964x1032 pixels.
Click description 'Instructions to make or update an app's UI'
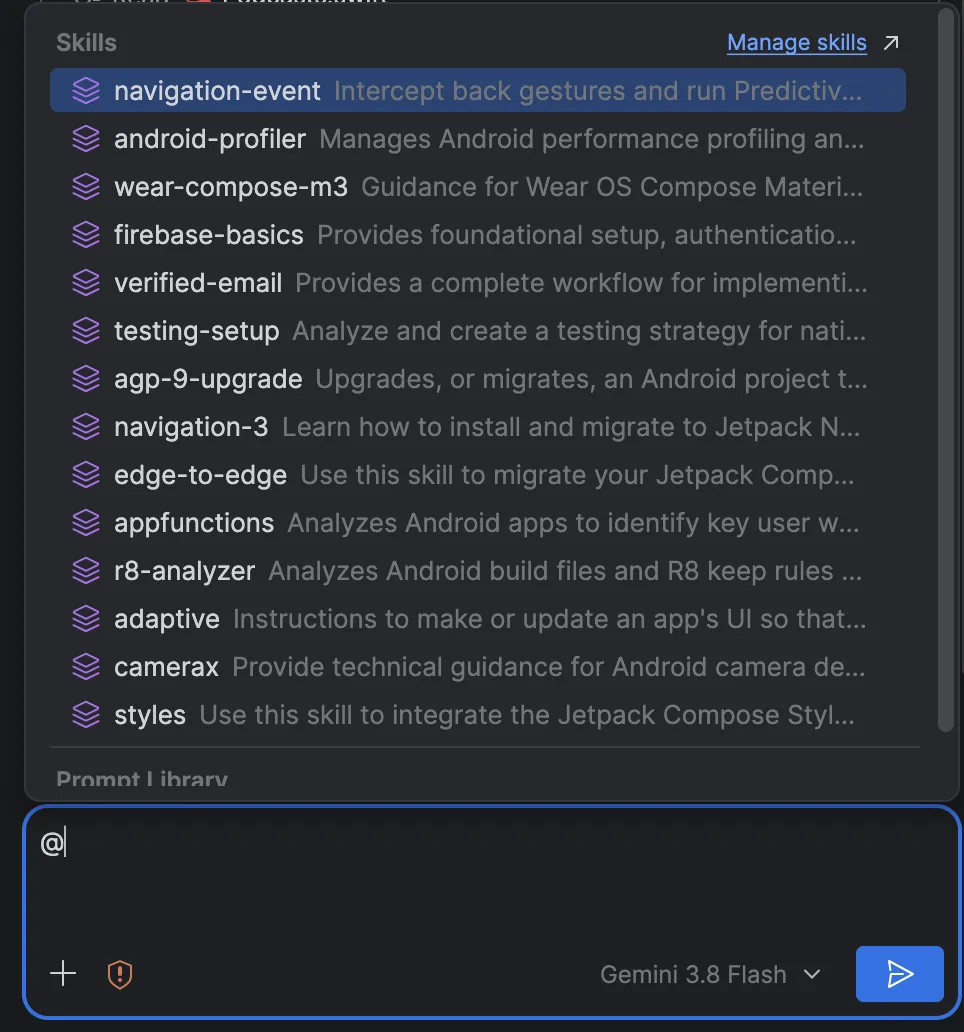492,619
